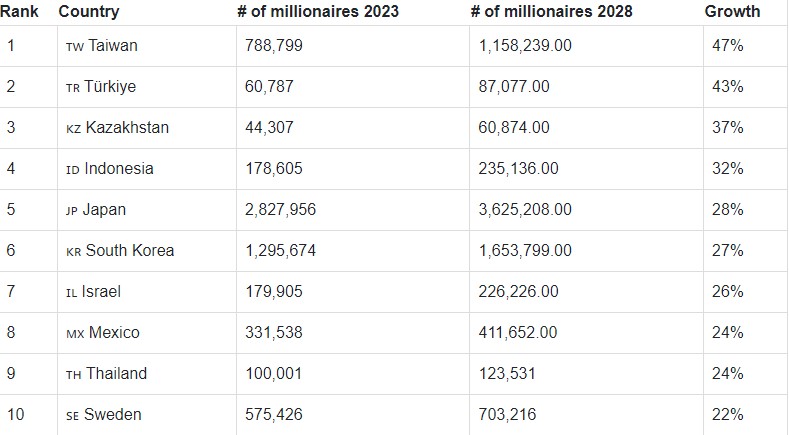Click the KZ country code before Kazakhstan
The width and height of the screenshot is (789, 435).
pyautogui.click(x=73, y=129)
